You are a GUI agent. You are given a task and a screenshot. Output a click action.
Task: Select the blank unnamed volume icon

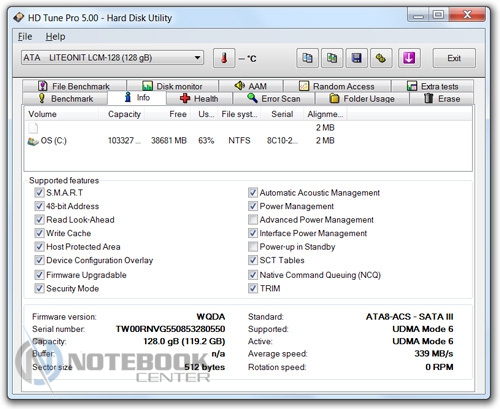[33, 128]
